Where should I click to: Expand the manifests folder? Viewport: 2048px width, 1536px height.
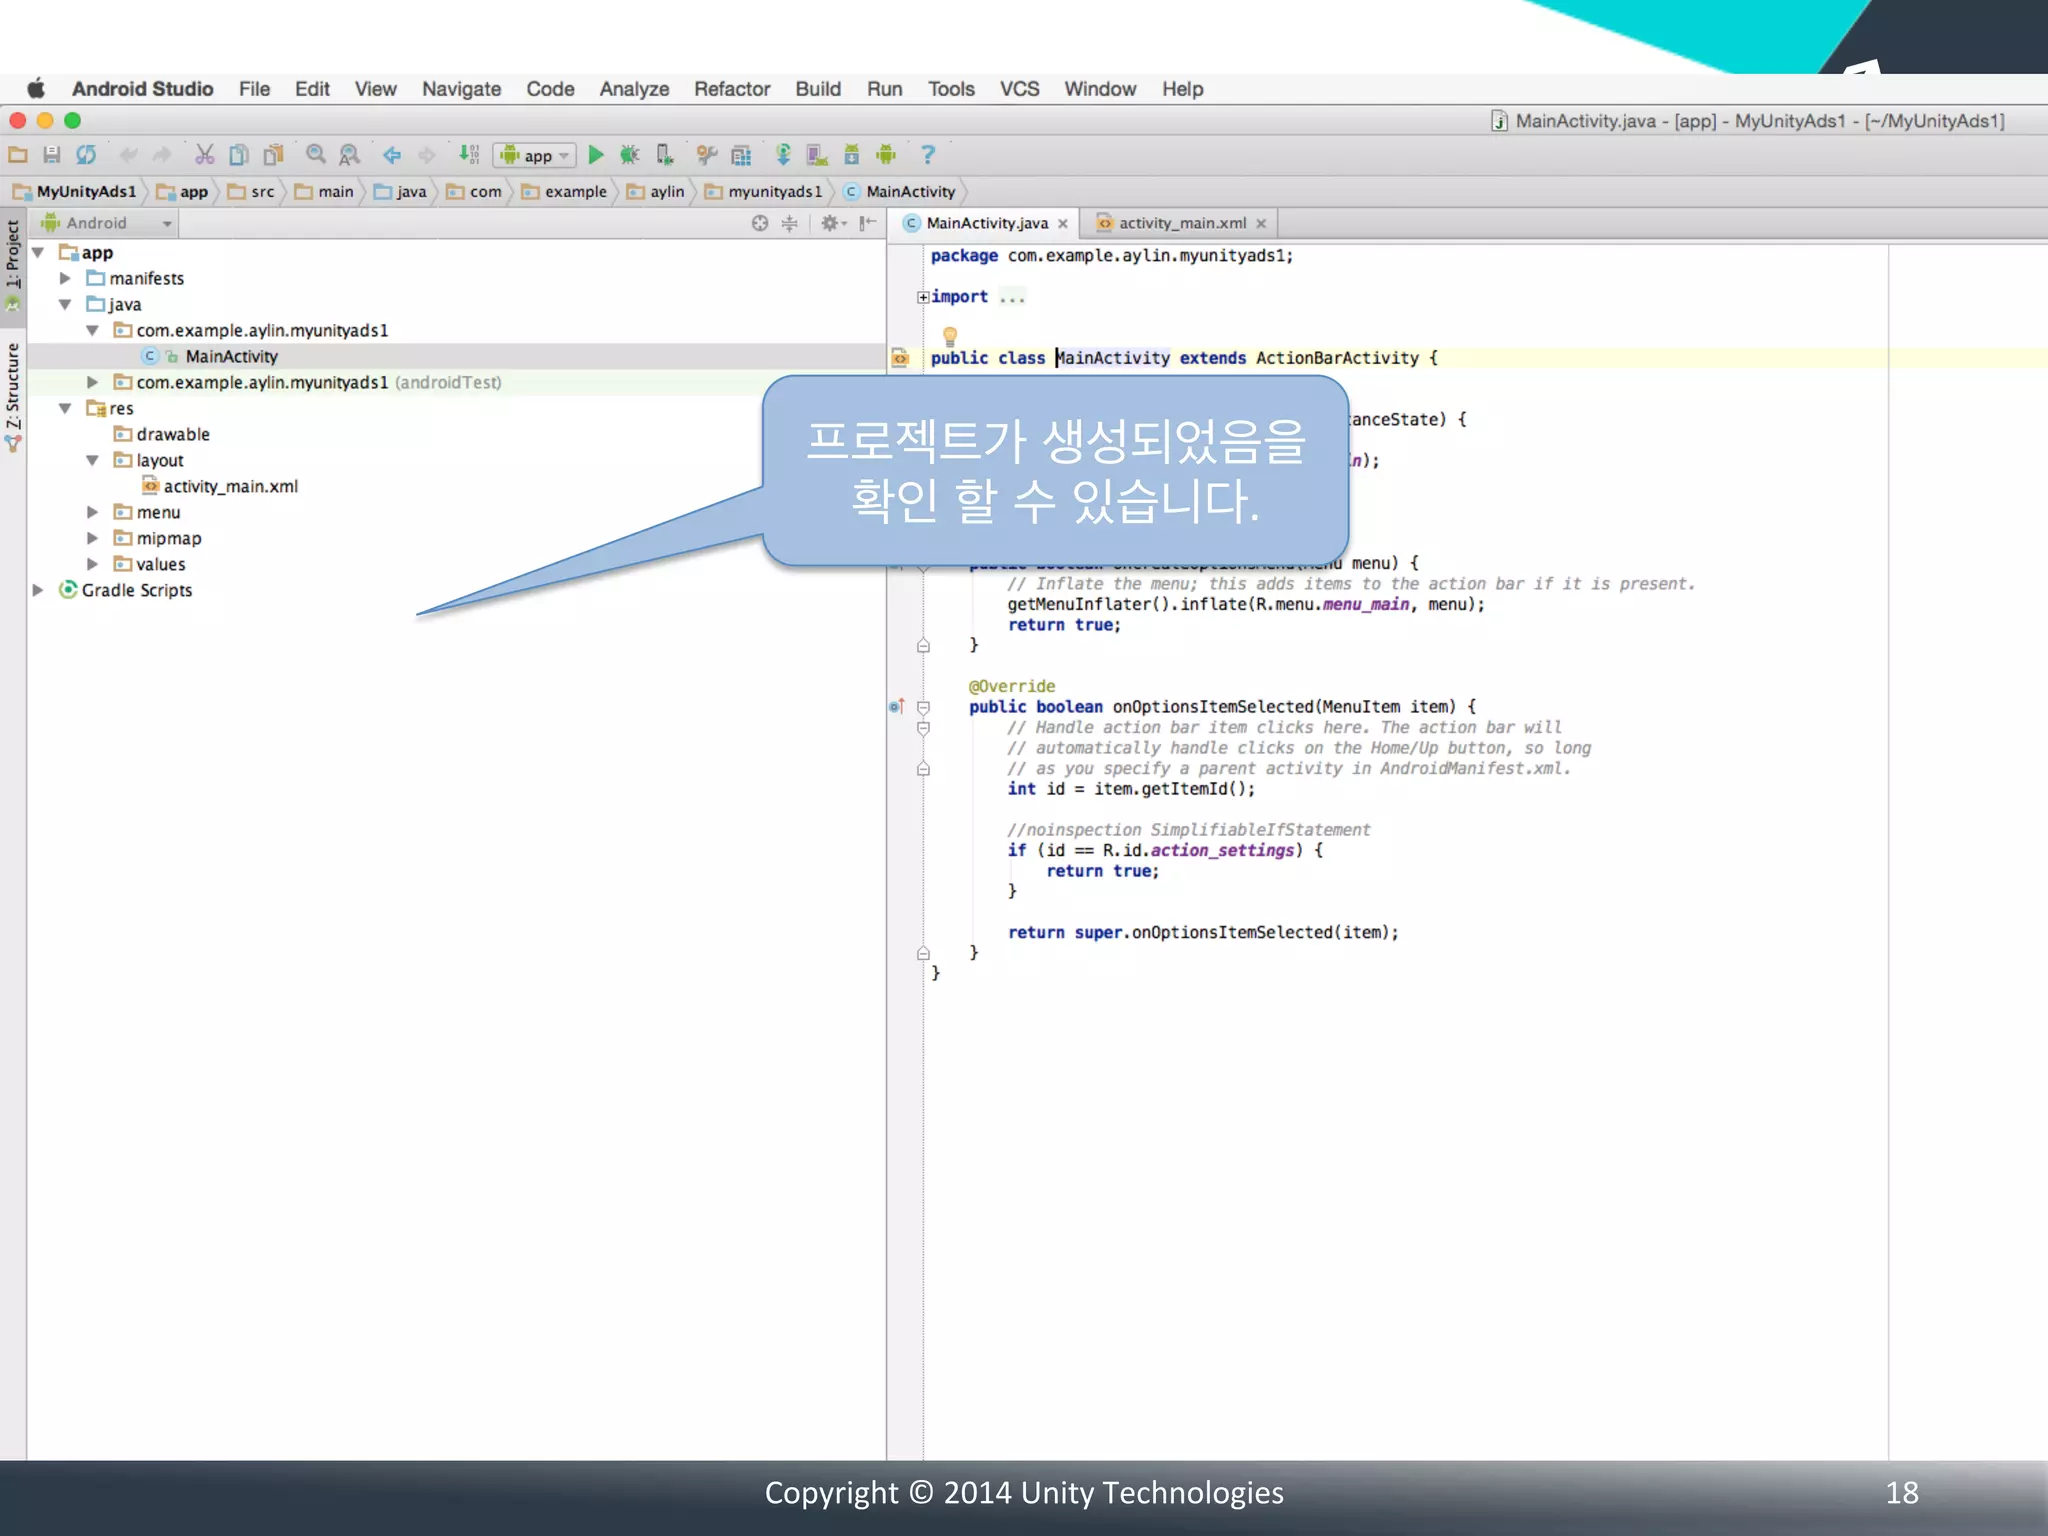coord(65,279)
